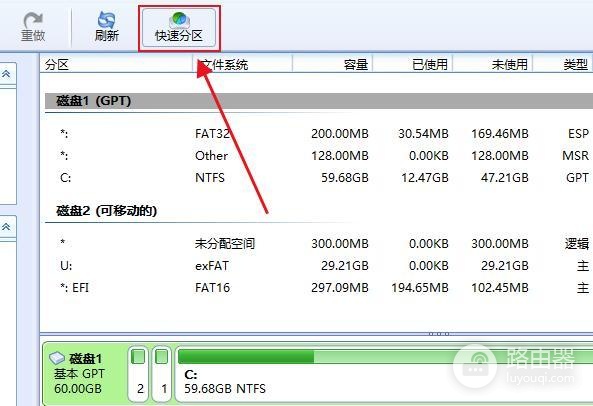Click the Refresh (刷新) toolbar button
The width and height of the screenshot is (593, 406).
tap(106, 26)
